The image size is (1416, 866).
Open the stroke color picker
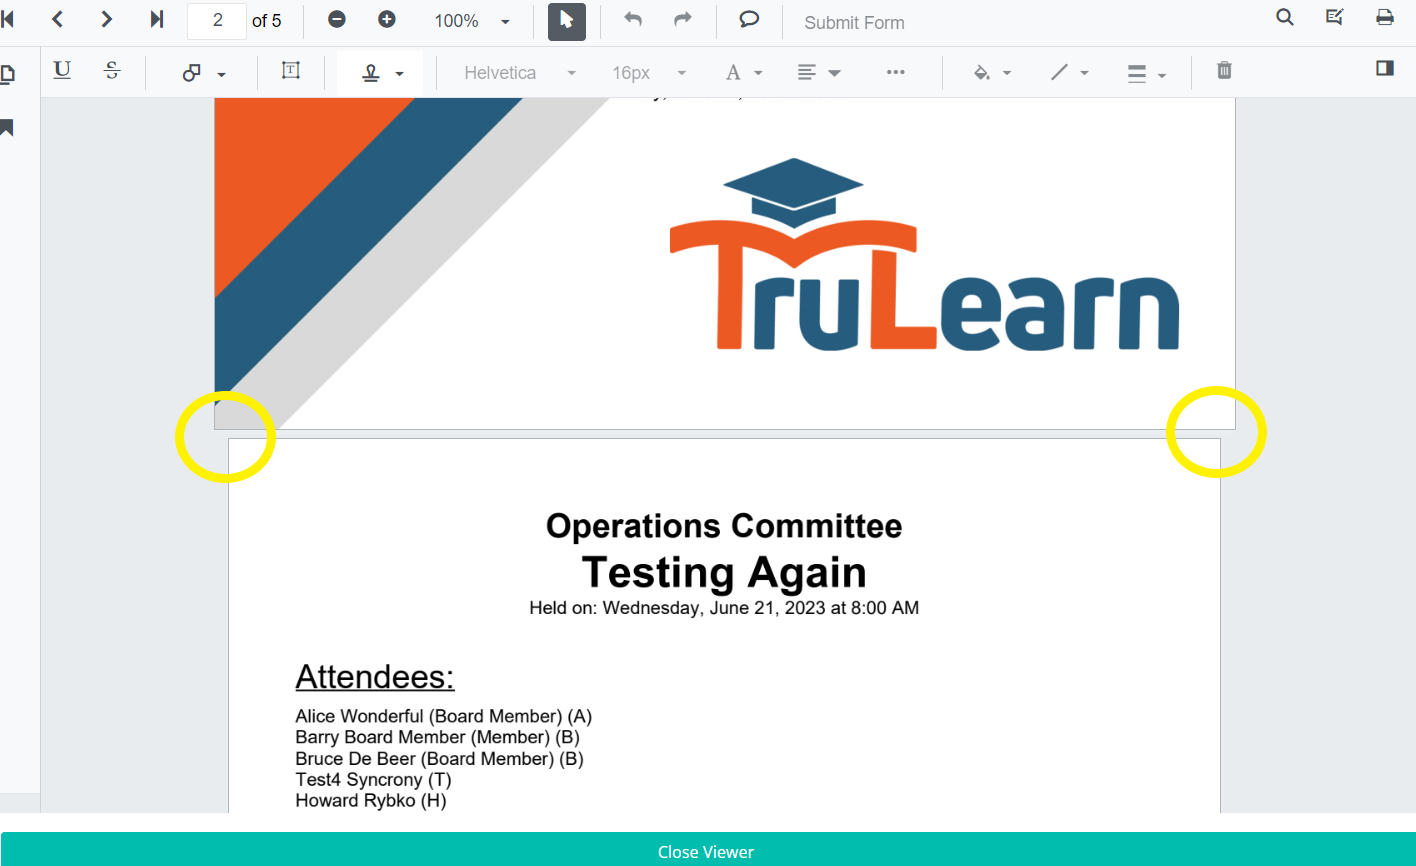[1069, 73]
